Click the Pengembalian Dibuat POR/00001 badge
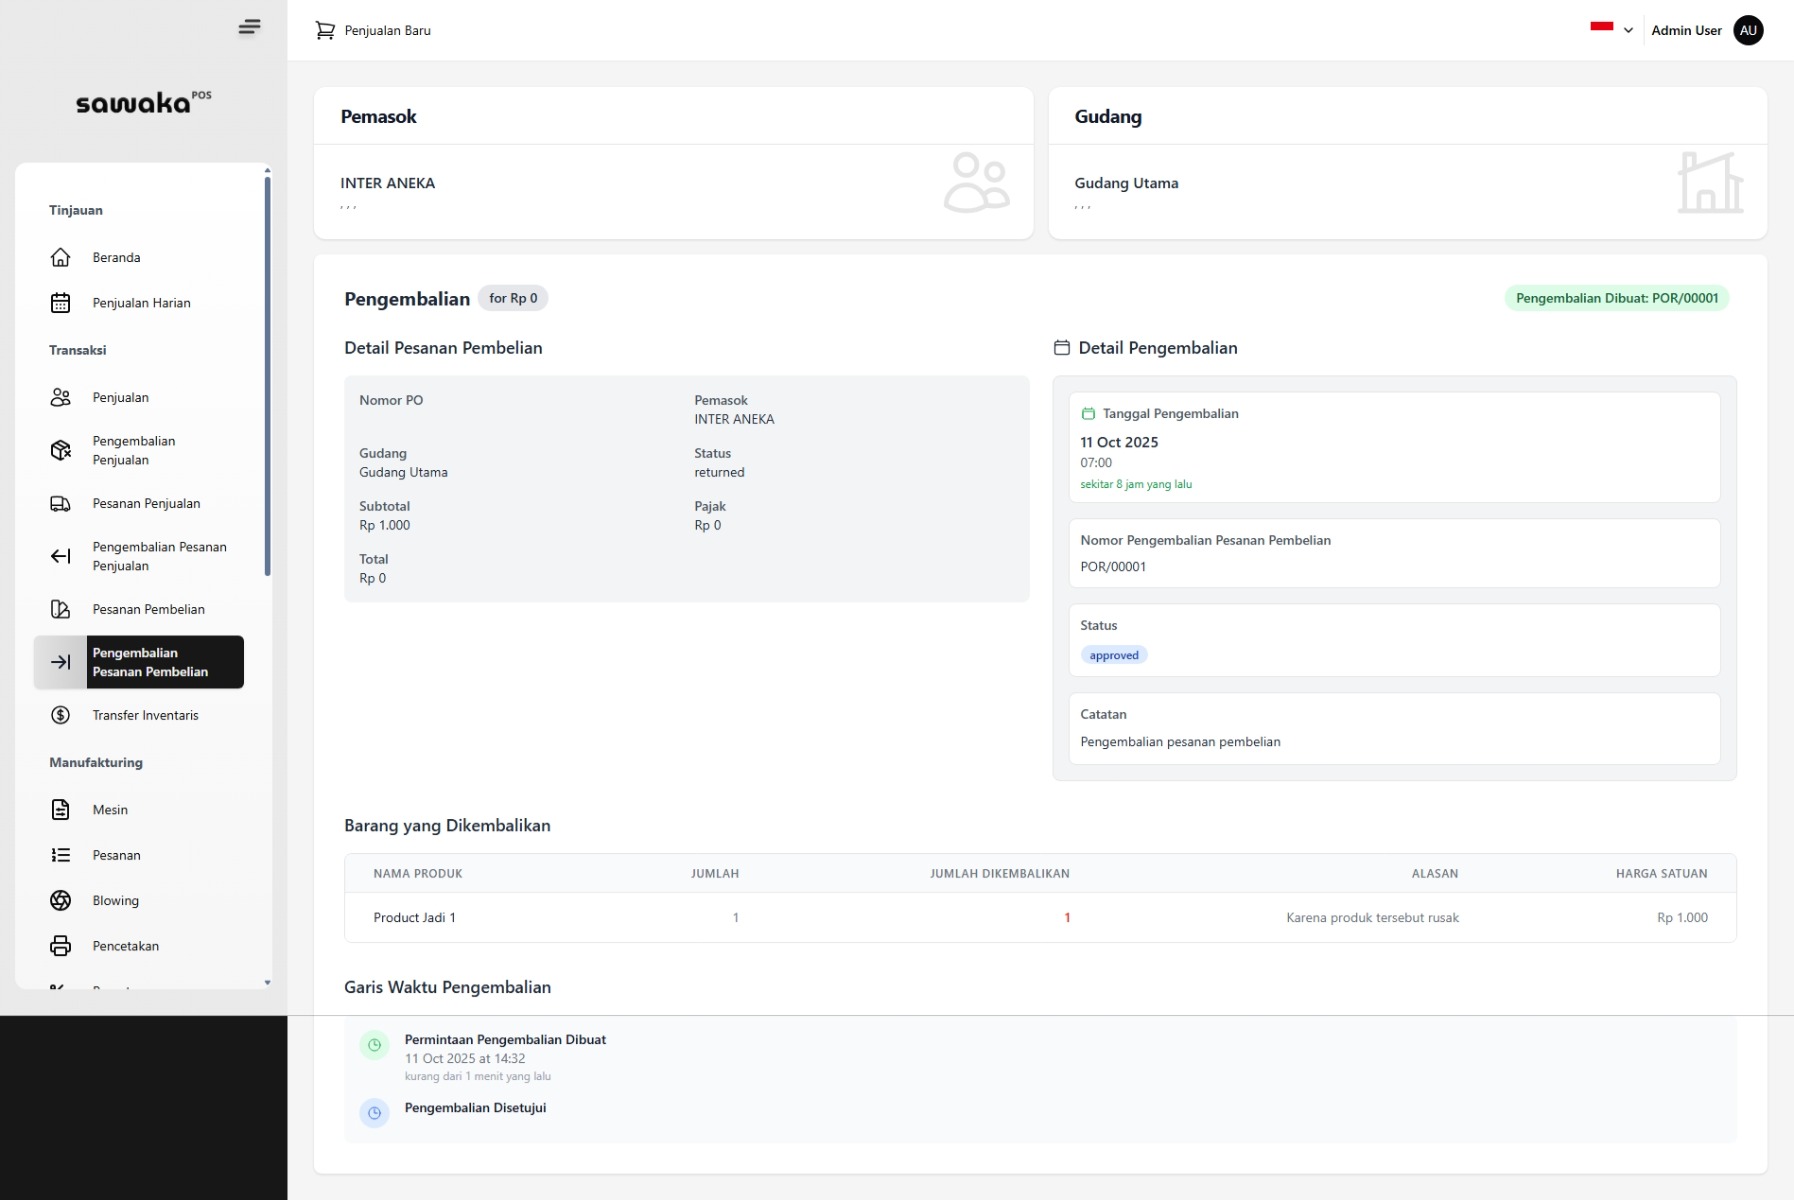Screen dimensions: 1794x1200 pyautogui.click(x=1616, y=299)
